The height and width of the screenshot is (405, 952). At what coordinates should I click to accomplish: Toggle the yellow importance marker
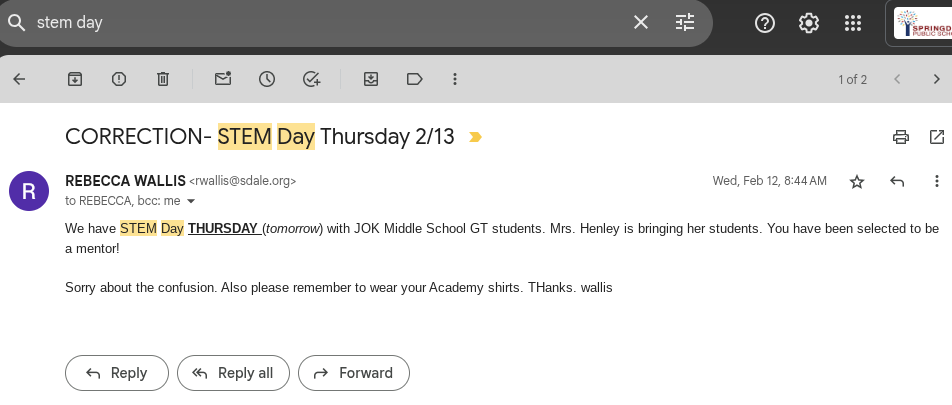[475, 137]
